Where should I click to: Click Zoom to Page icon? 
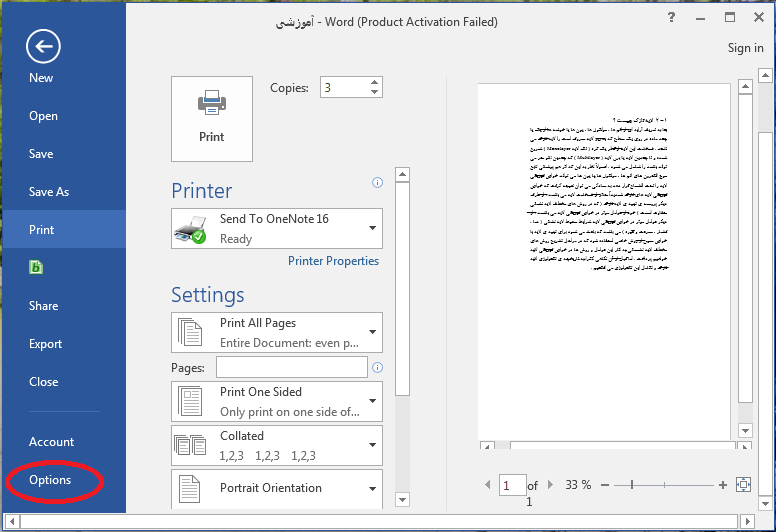point(743,484)
